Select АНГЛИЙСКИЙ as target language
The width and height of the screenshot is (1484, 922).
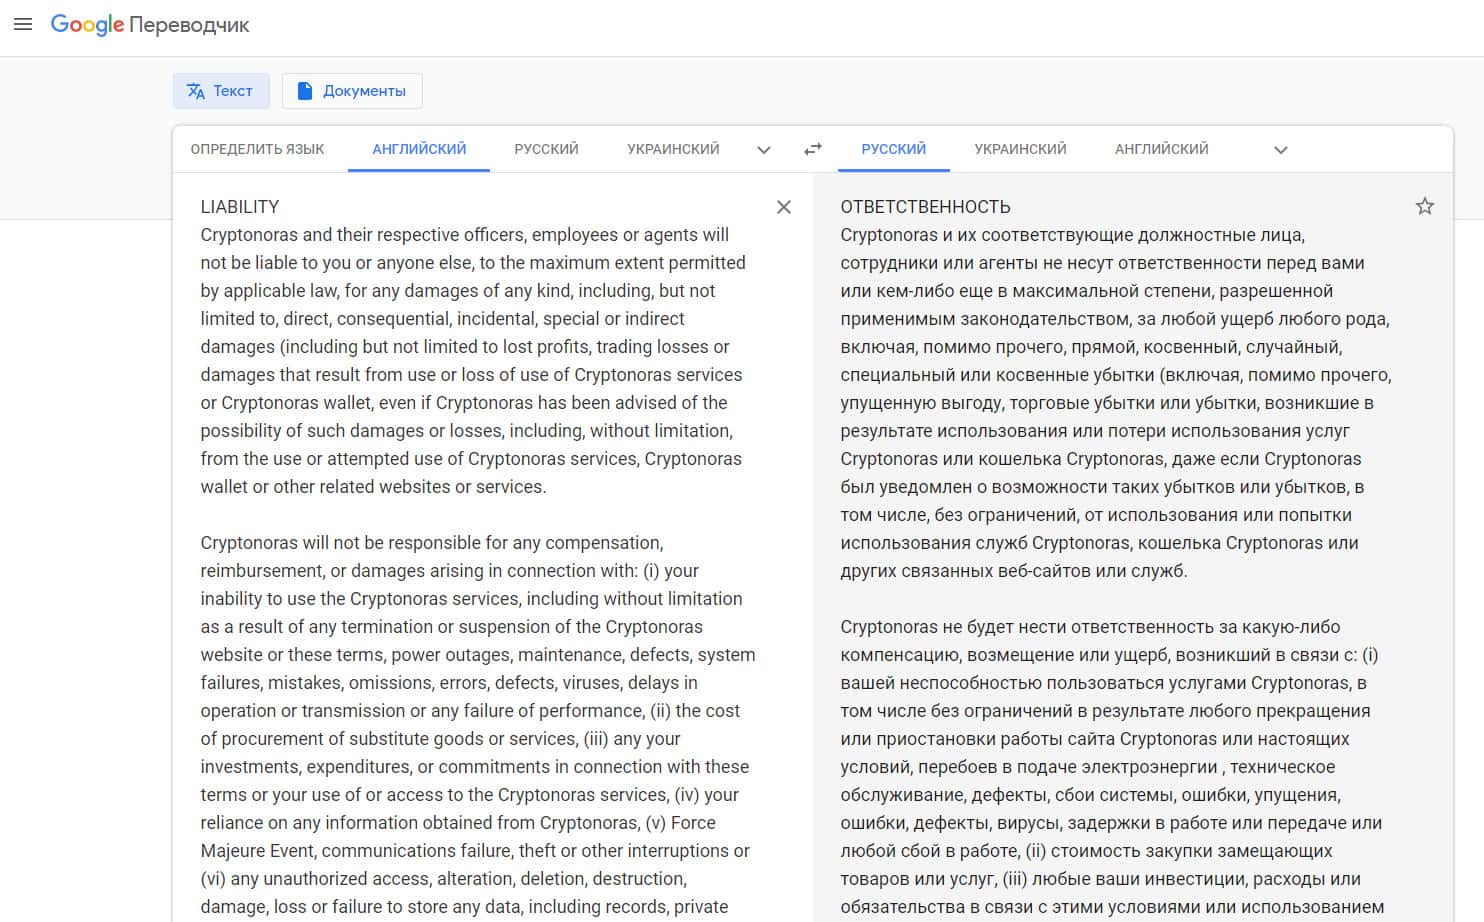pyautogui.click(x=1161, y=149)
